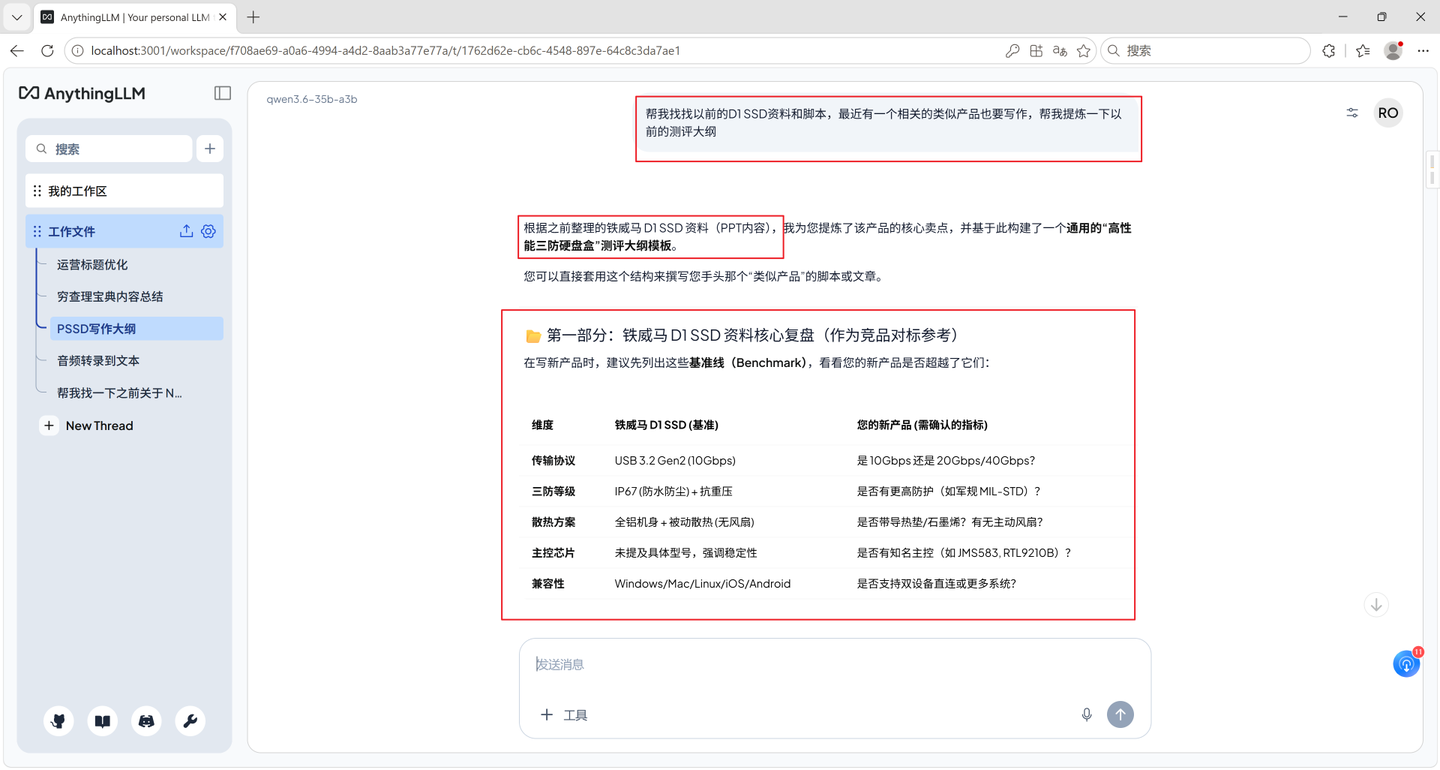The image size is (1440, 770).
Task: Click the sidebar 搜索 input field
Action: [109, 149]
